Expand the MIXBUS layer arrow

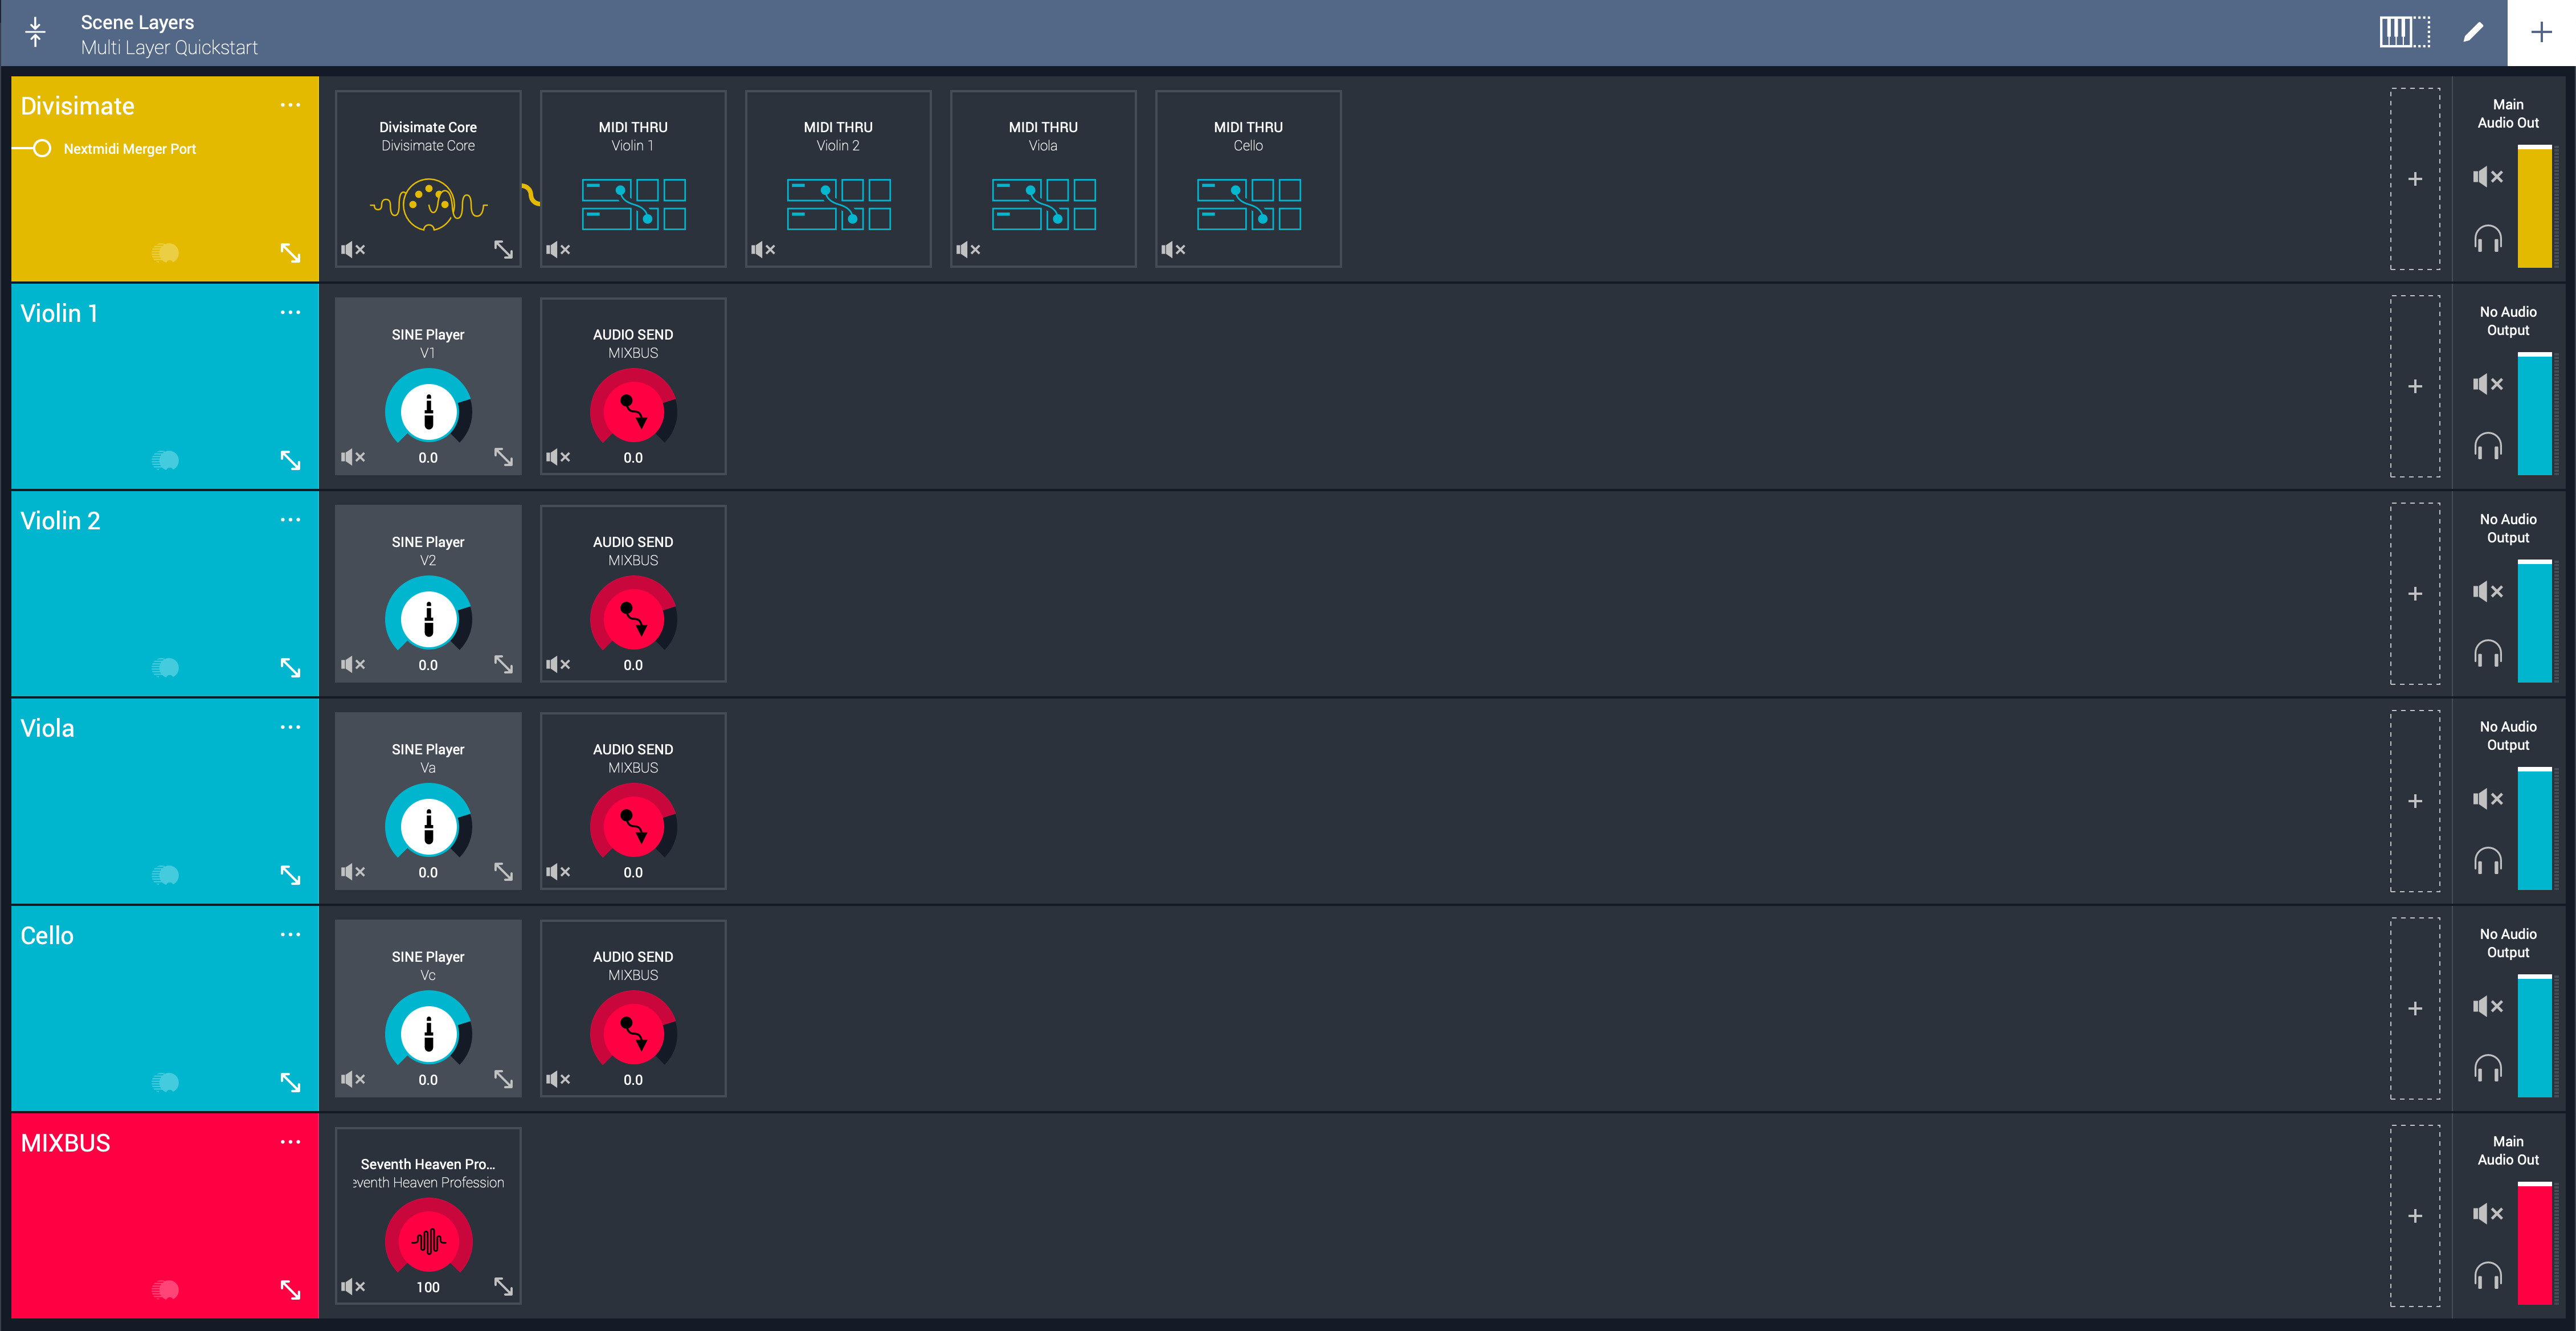[290, 1289]
